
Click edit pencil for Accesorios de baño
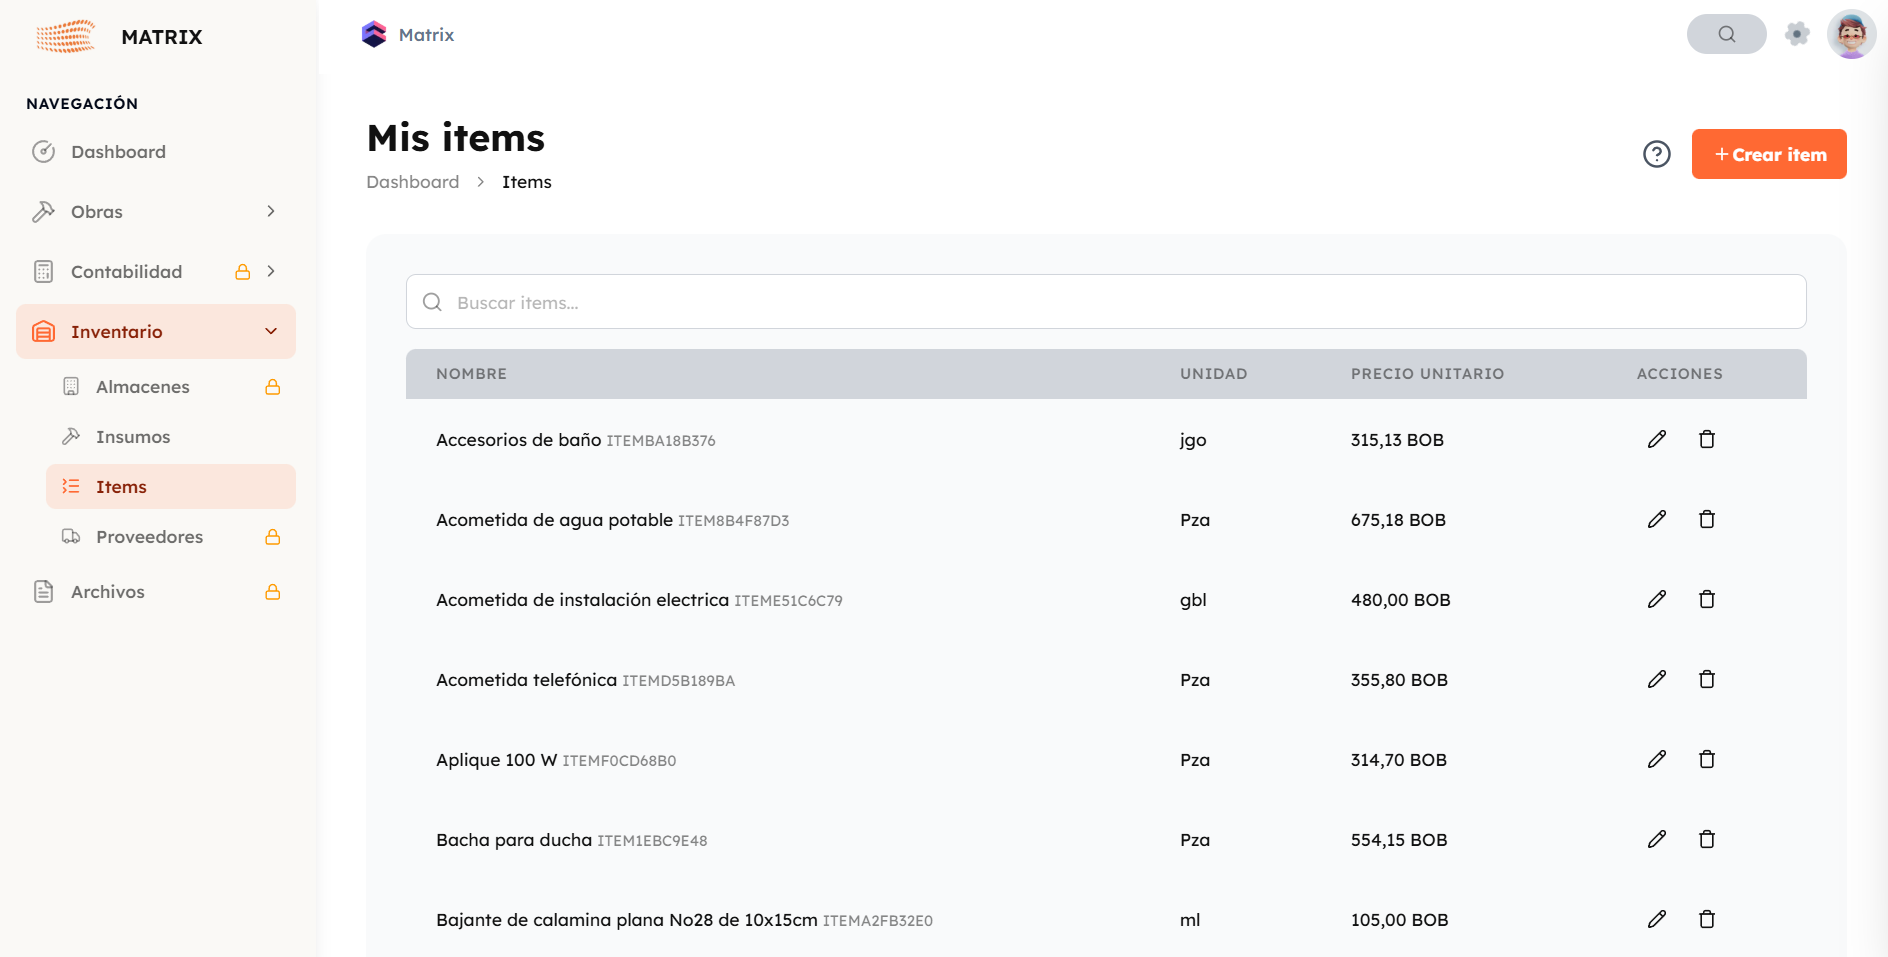coord(1657,439)
